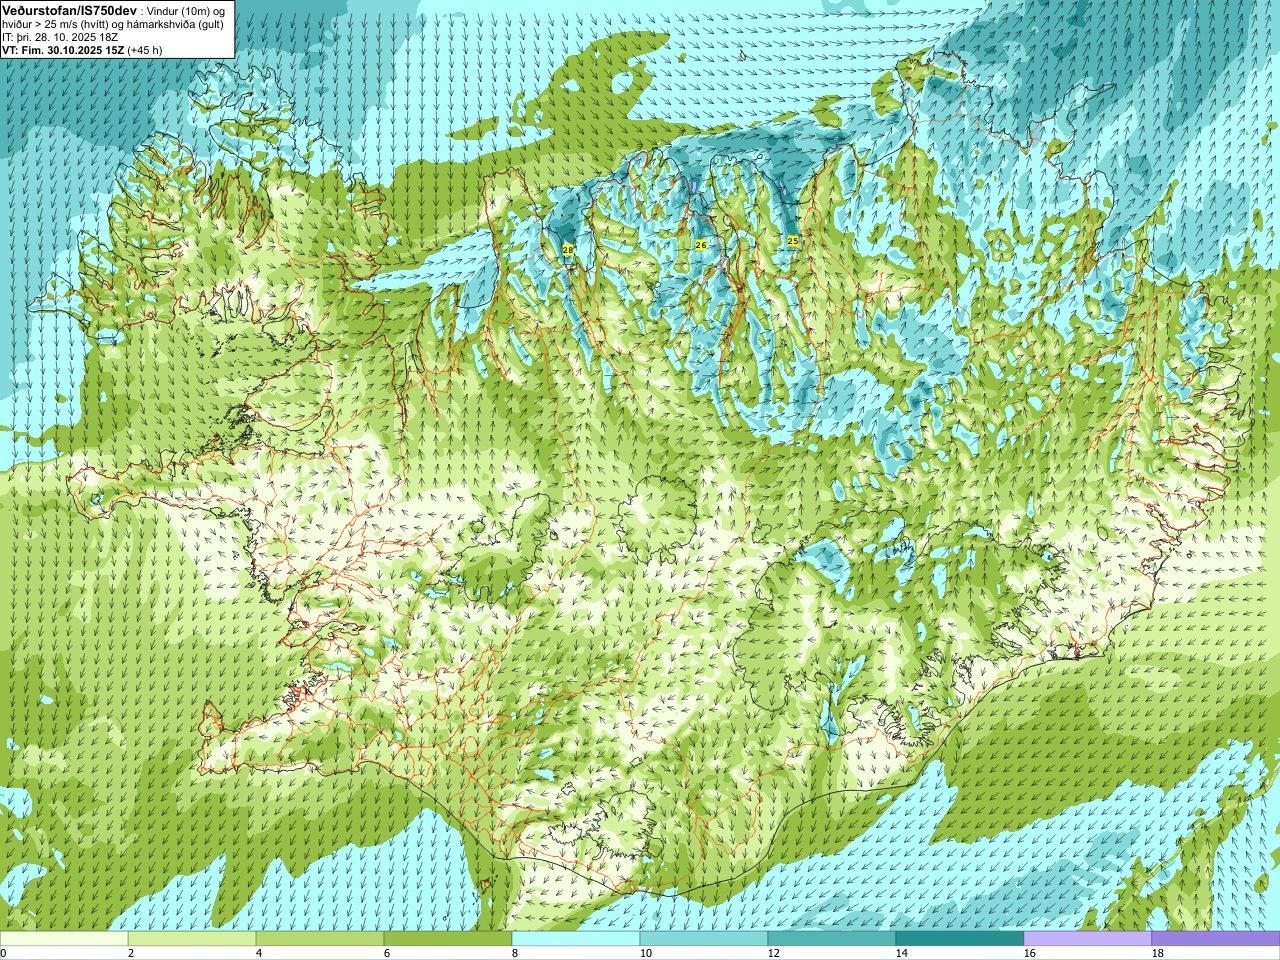Click the legend scale label '8'

(x=515, y=954)
